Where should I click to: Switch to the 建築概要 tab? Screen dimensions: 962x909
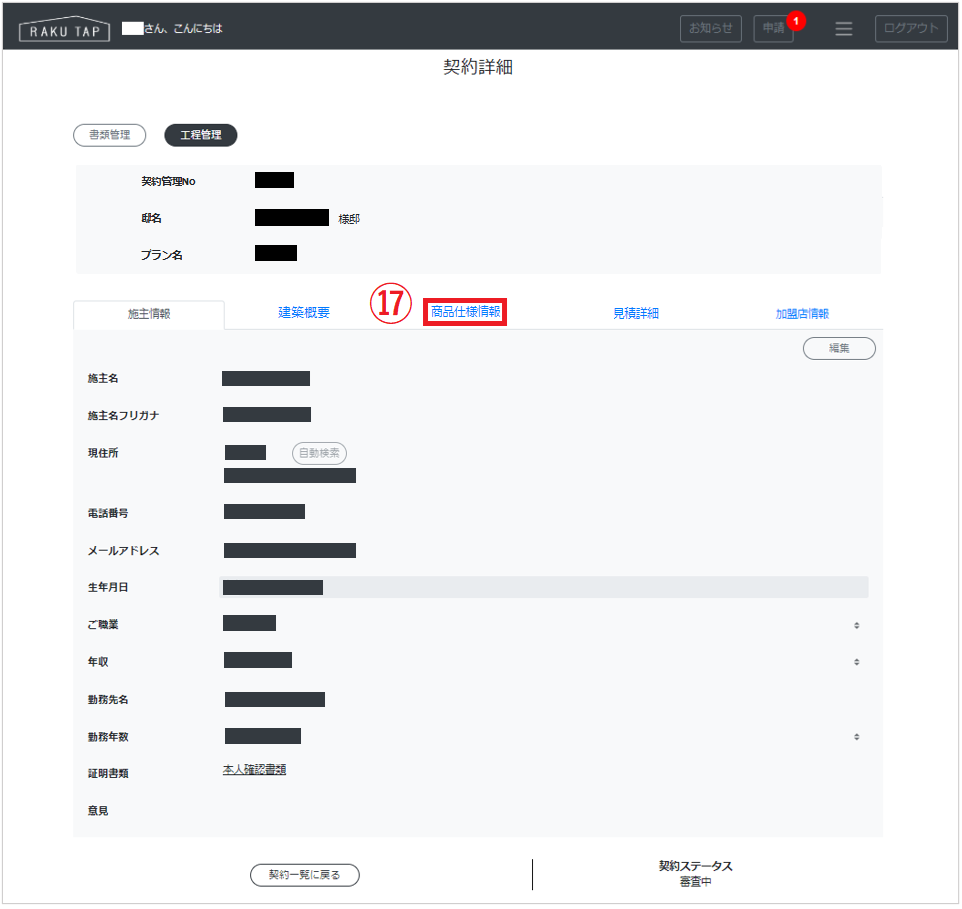tap(304, 313)
